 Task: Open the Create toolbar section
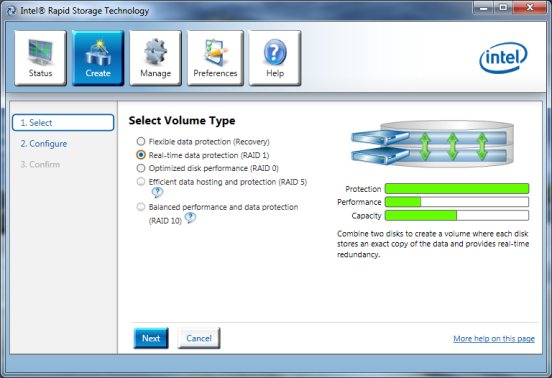point(98,58)
